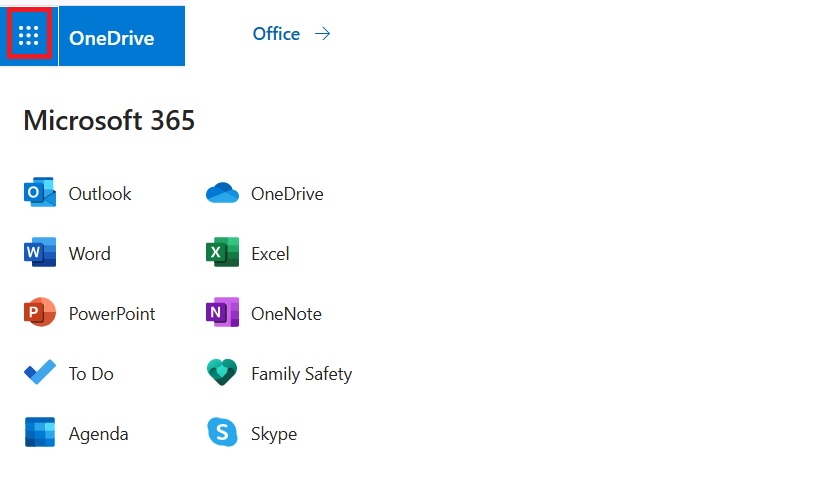The height and width of the screenshot is (478, 818).
Task: Click the purple OneNote icon
Action: (x=222, y=314)
